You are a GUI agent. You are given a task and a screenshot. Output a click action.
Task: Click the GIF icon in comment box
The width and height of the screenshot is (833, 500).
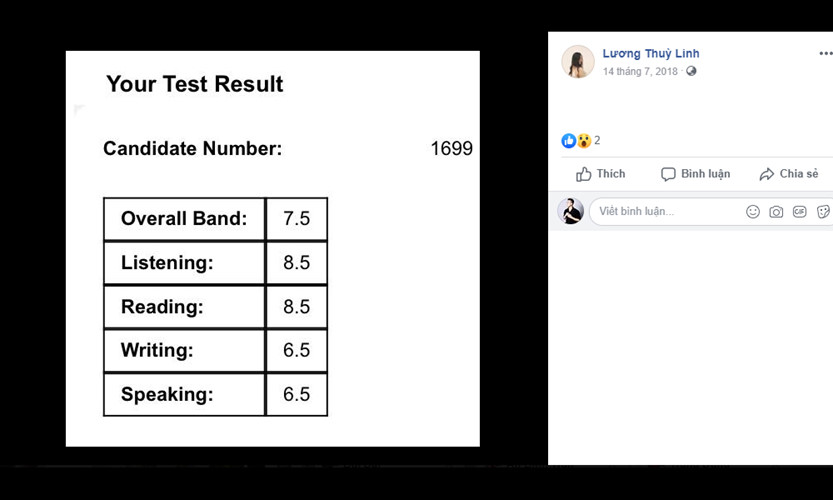point(799,212)
